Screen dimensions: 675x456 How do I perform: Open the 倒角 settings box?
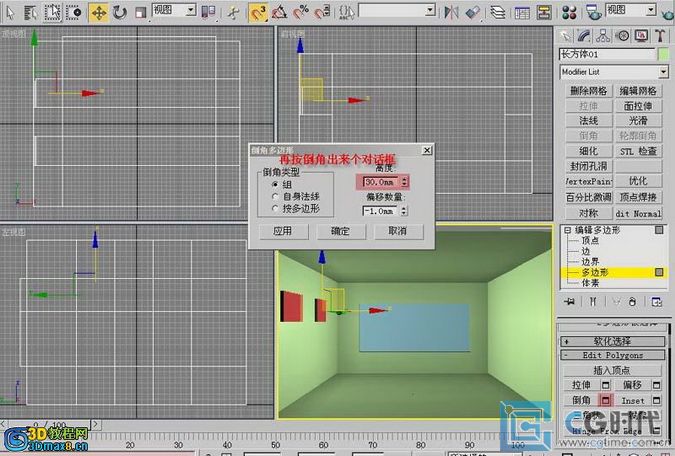point(605,400)
